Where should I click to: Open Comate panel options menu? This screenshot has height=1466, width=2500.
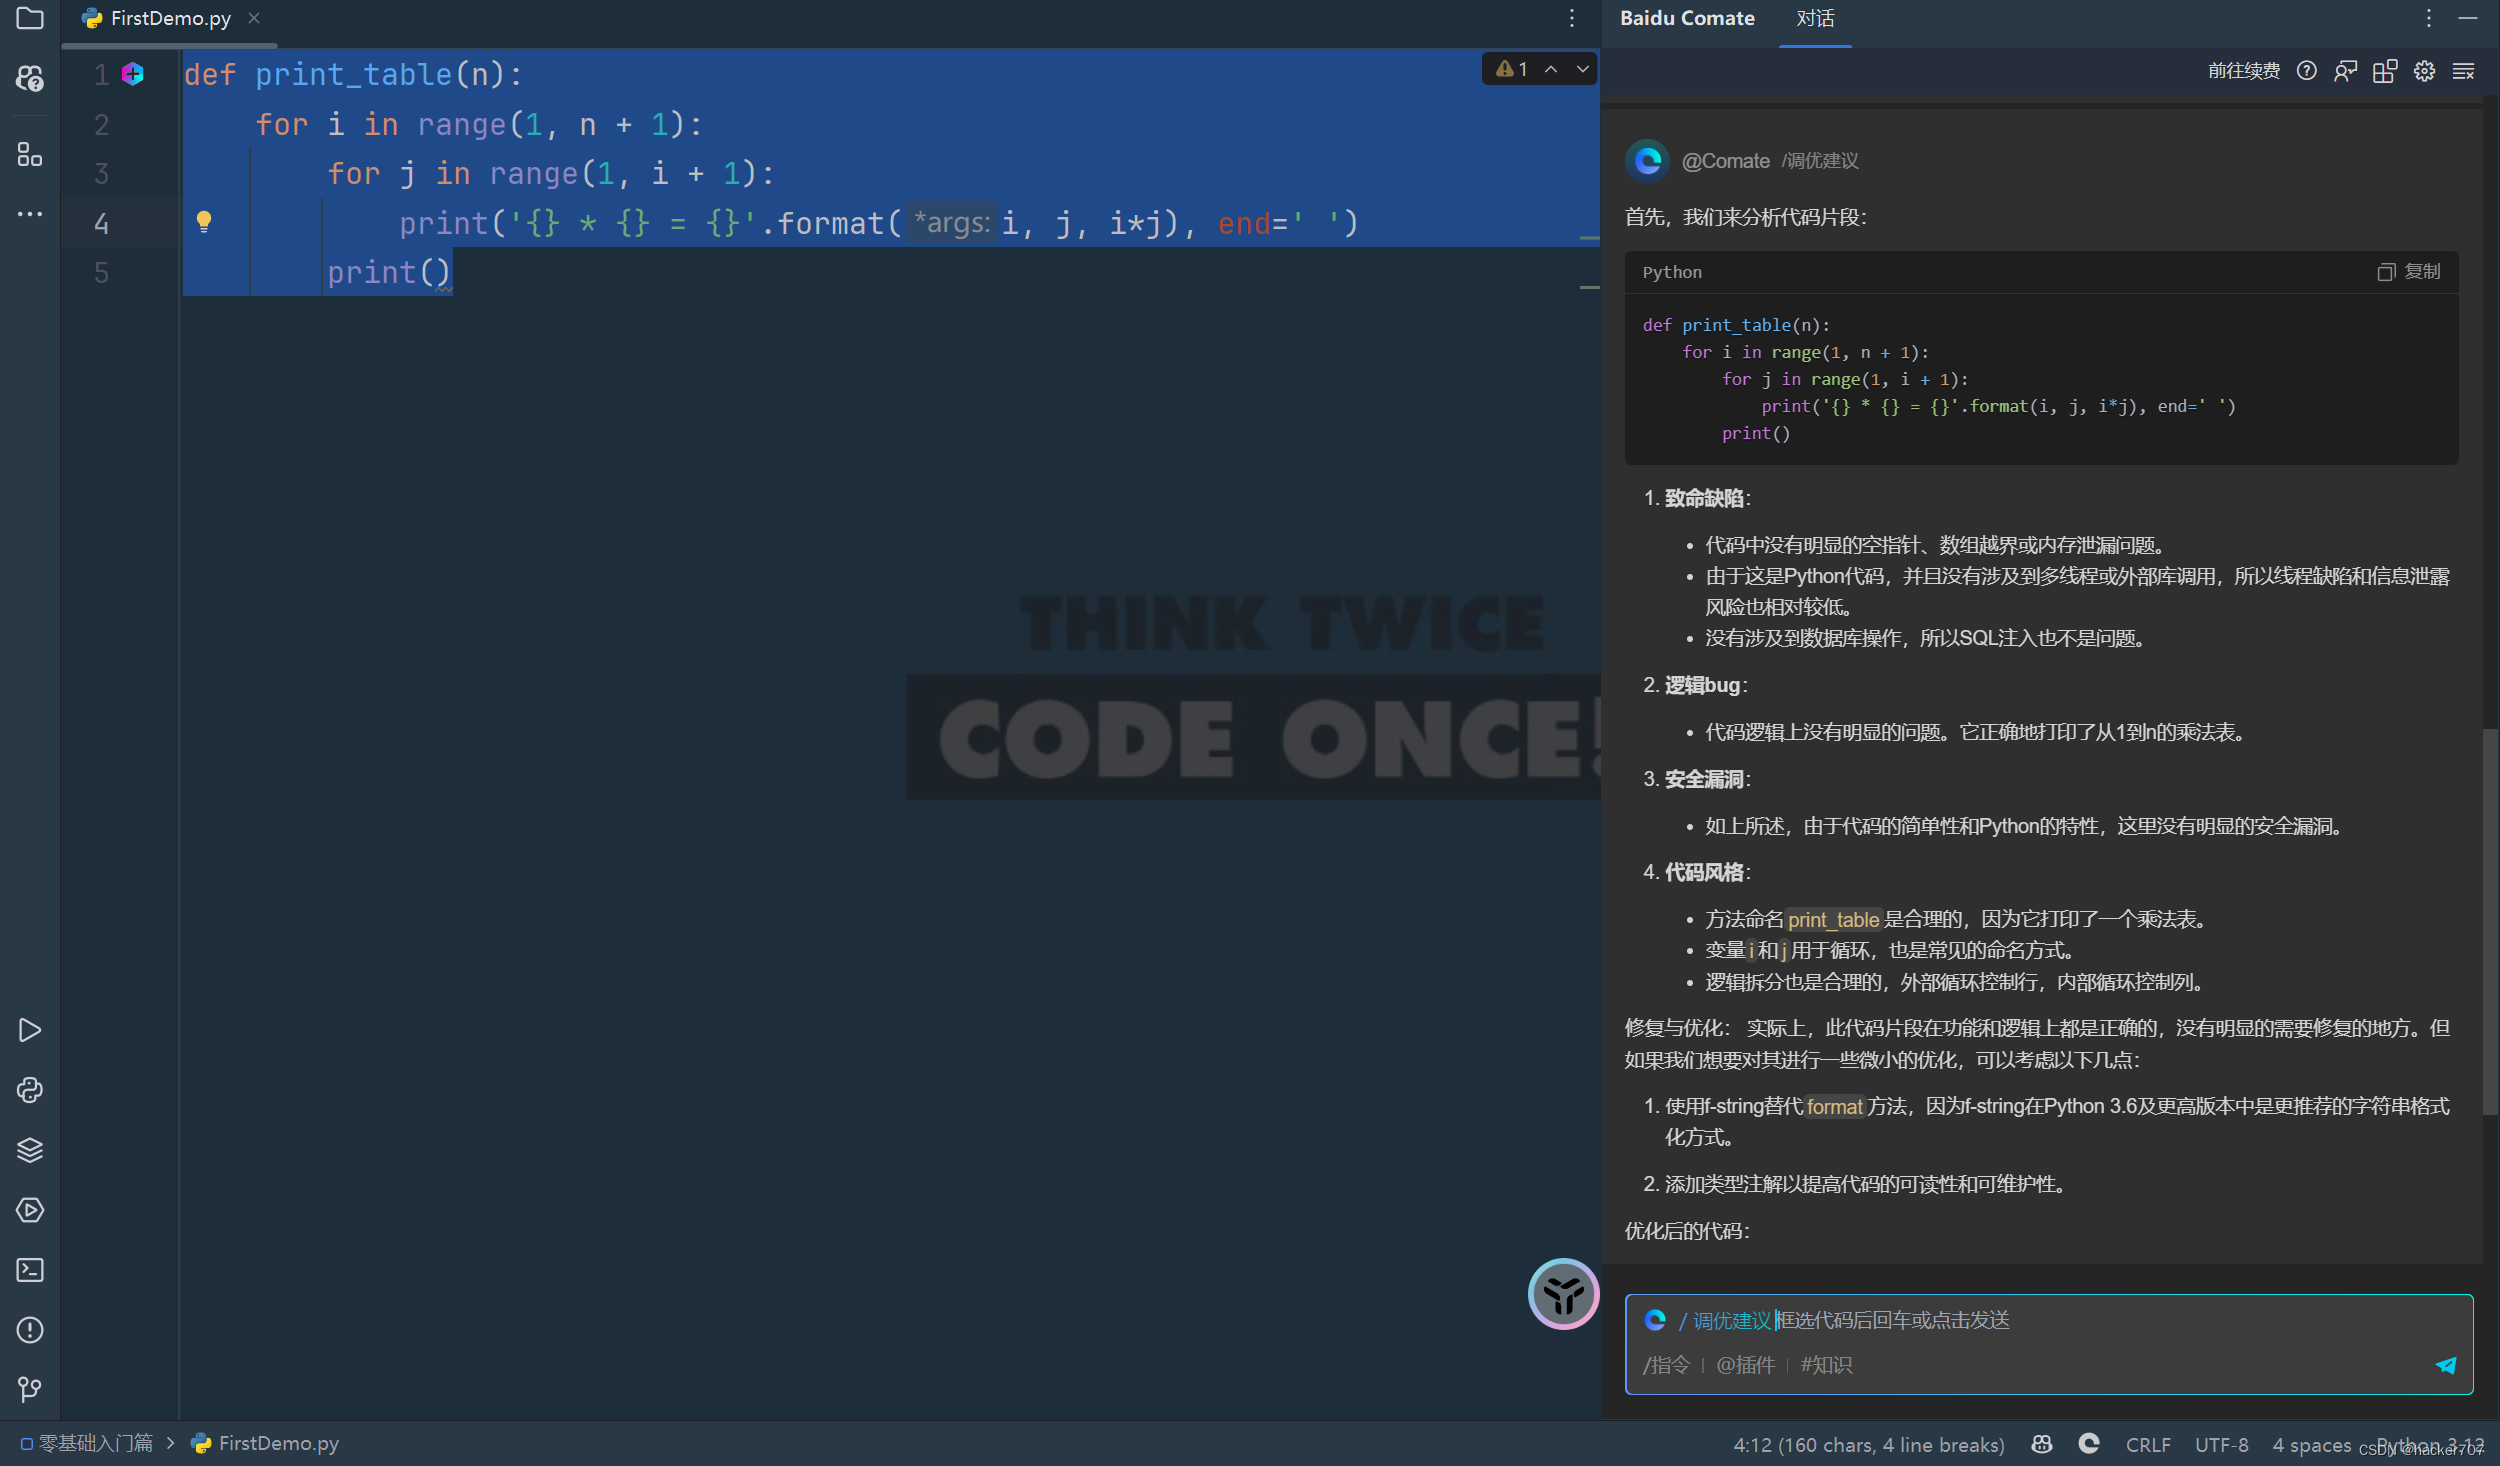(x=2428, y=18)
